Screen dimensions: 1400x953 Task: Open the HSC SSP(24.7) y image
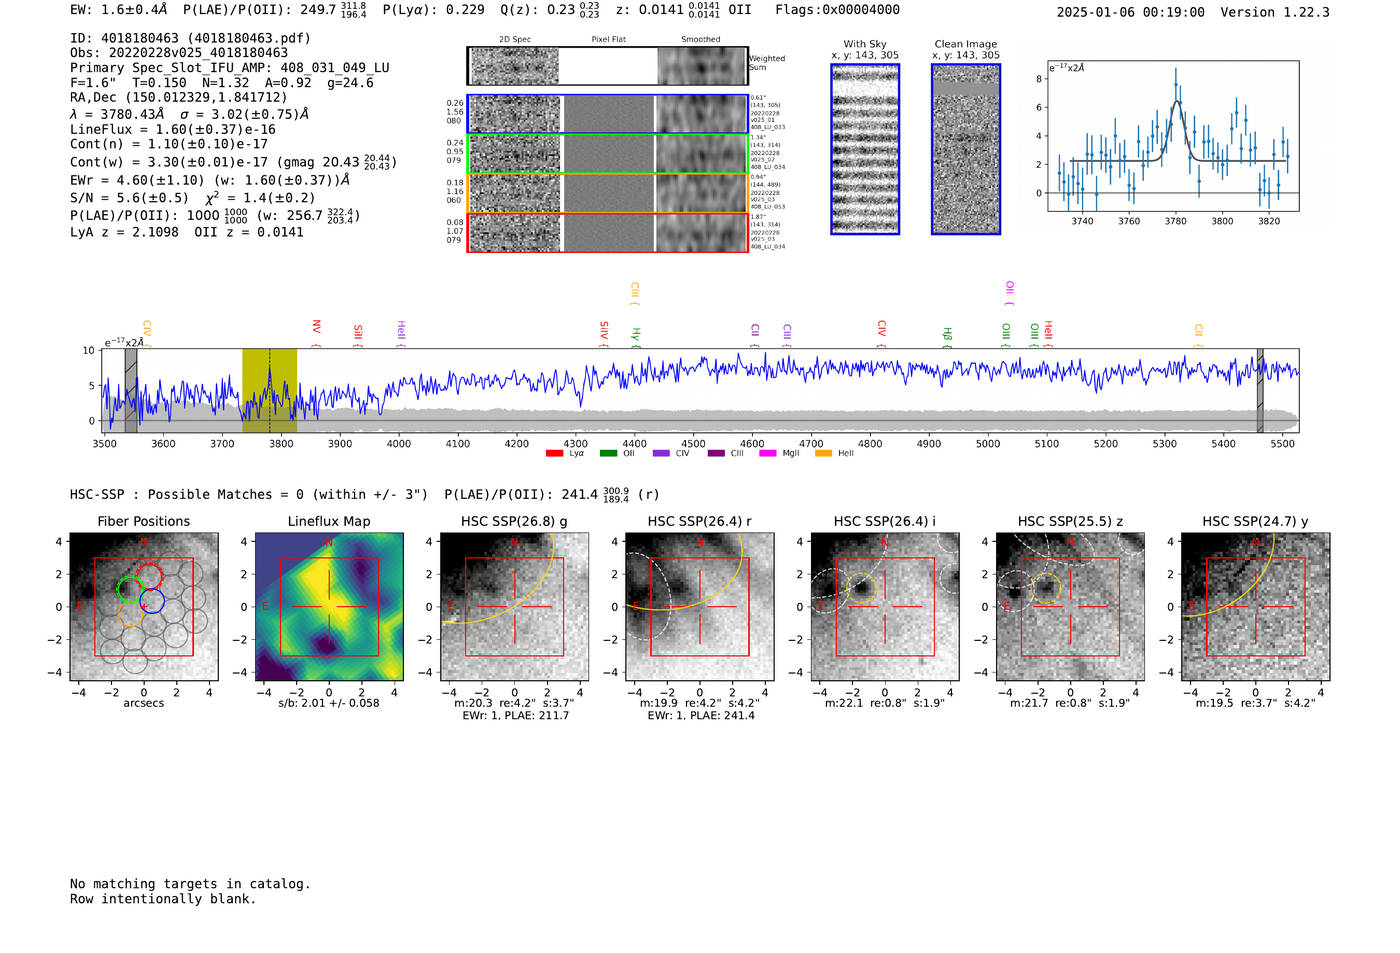coord(1256,607)
